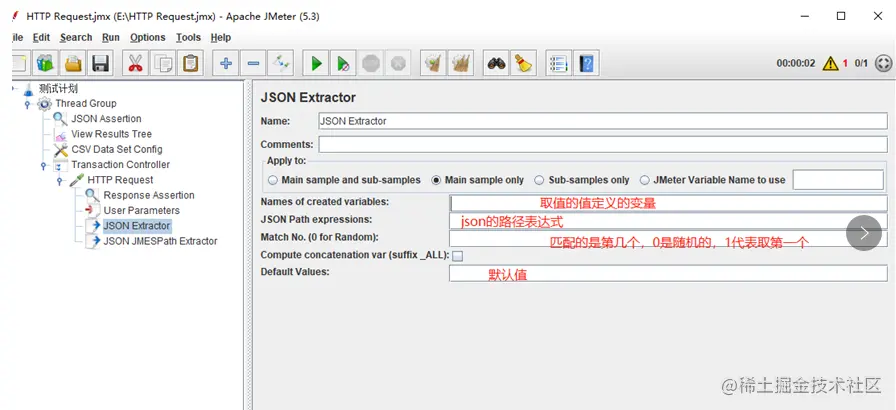Cut selection using scissors icon
896x410 pixels.
point(135,63)
